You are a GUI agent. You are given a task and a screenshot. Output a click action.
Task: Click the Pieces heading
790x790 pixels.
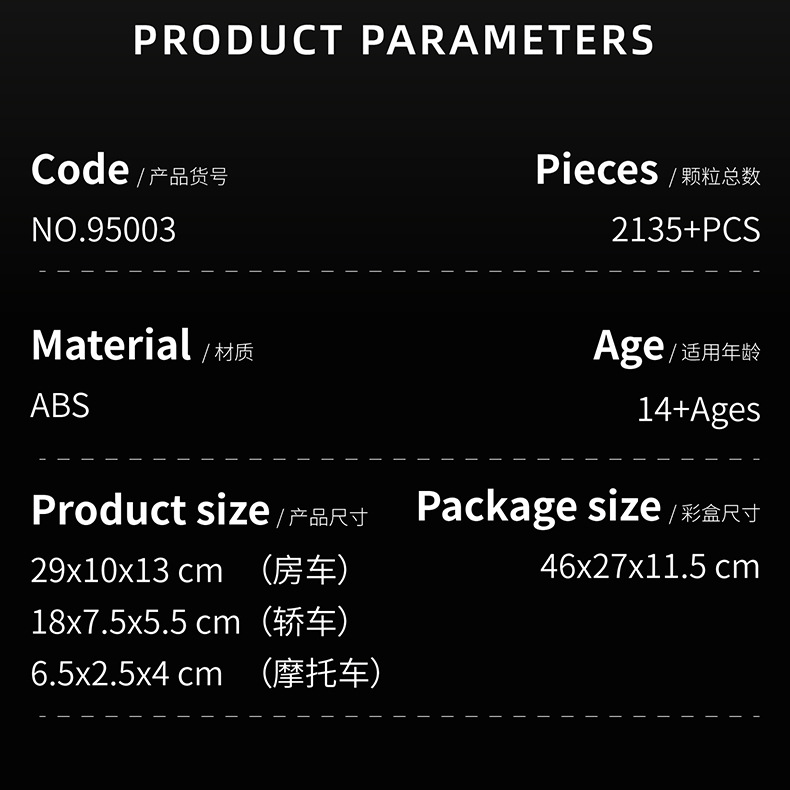pos(596,171)
